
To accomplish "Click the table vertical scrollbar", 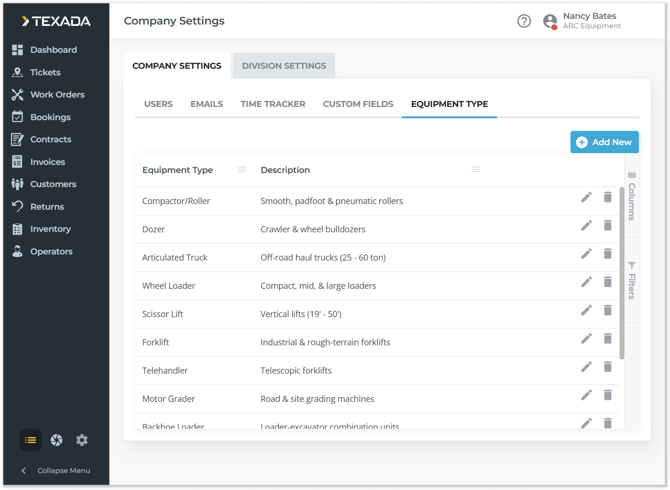I will click(622, 270).
